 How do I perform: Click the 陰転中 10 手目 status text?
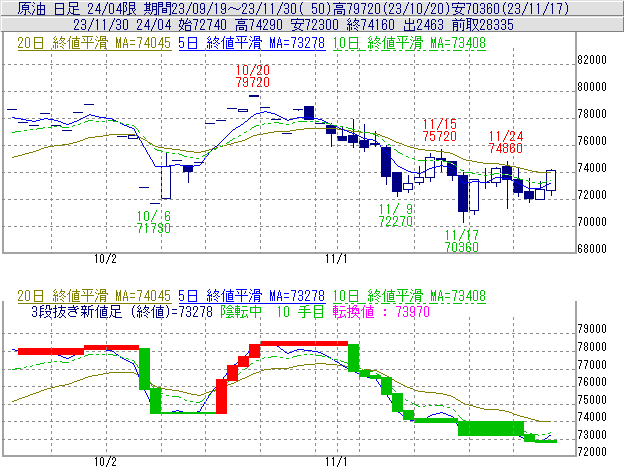273,311
